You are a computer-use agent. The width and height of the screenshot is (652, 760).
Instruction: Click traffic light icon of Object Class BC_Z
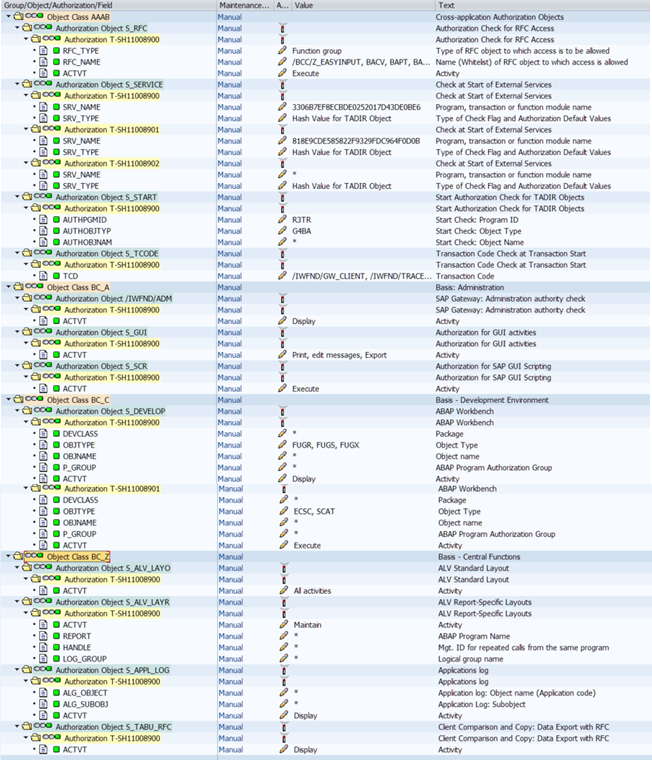[x=34, y=556]
